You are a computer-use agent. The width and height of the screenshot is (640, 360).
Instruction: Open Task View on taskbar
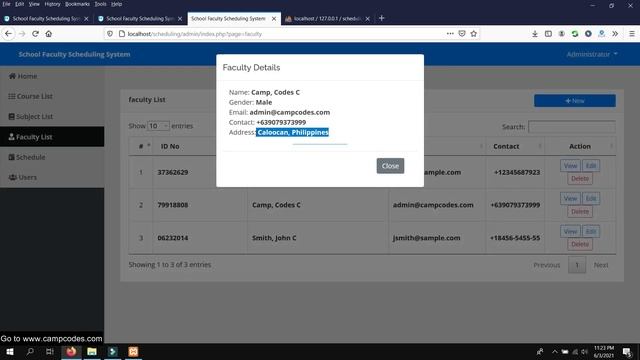coord(50,351)
